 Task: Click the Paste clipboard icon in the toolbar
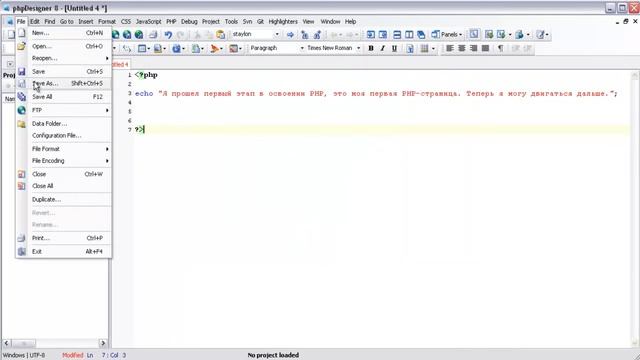220,35
